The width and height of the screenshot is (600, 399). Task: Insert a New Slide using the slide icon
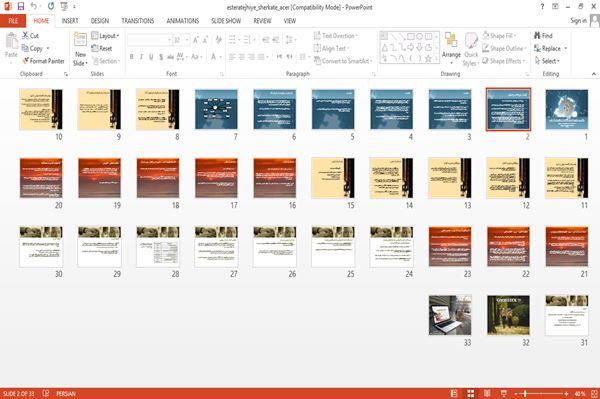point(80,40)
